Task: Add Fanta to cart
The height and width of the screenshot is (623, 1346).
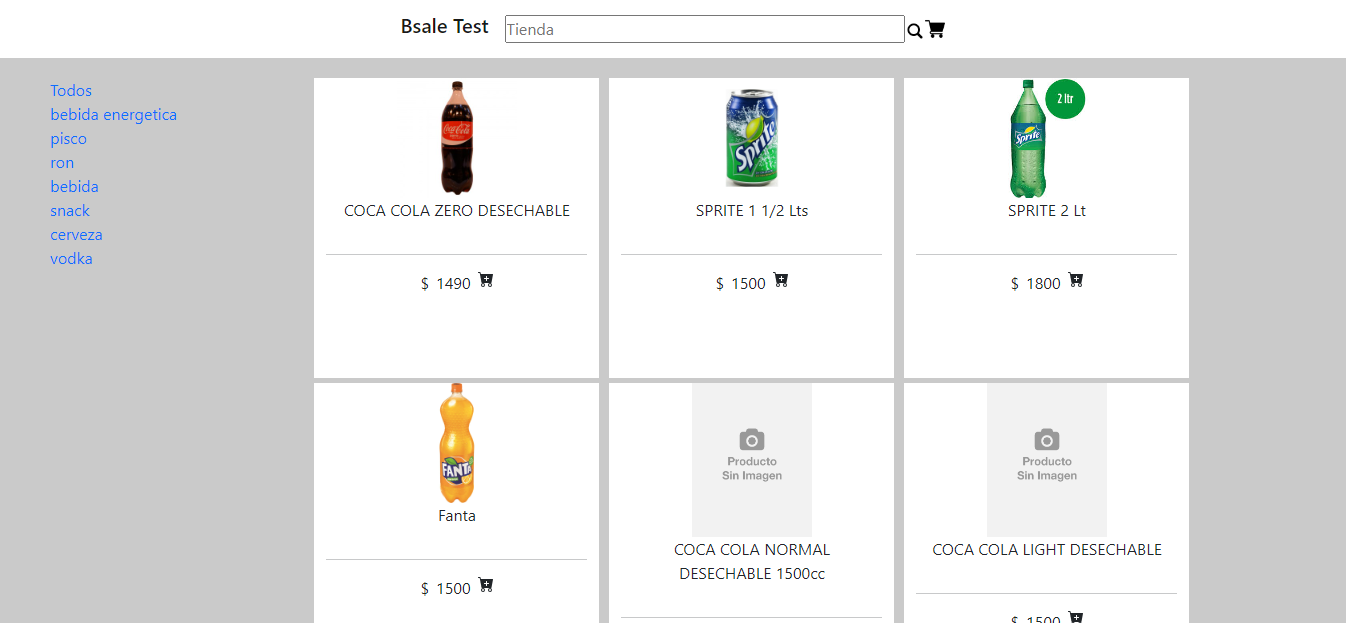Action: point(486,587)
